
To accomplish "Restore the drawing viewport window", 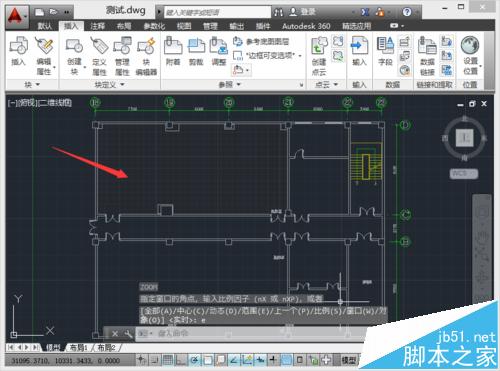I will (472, 104).
